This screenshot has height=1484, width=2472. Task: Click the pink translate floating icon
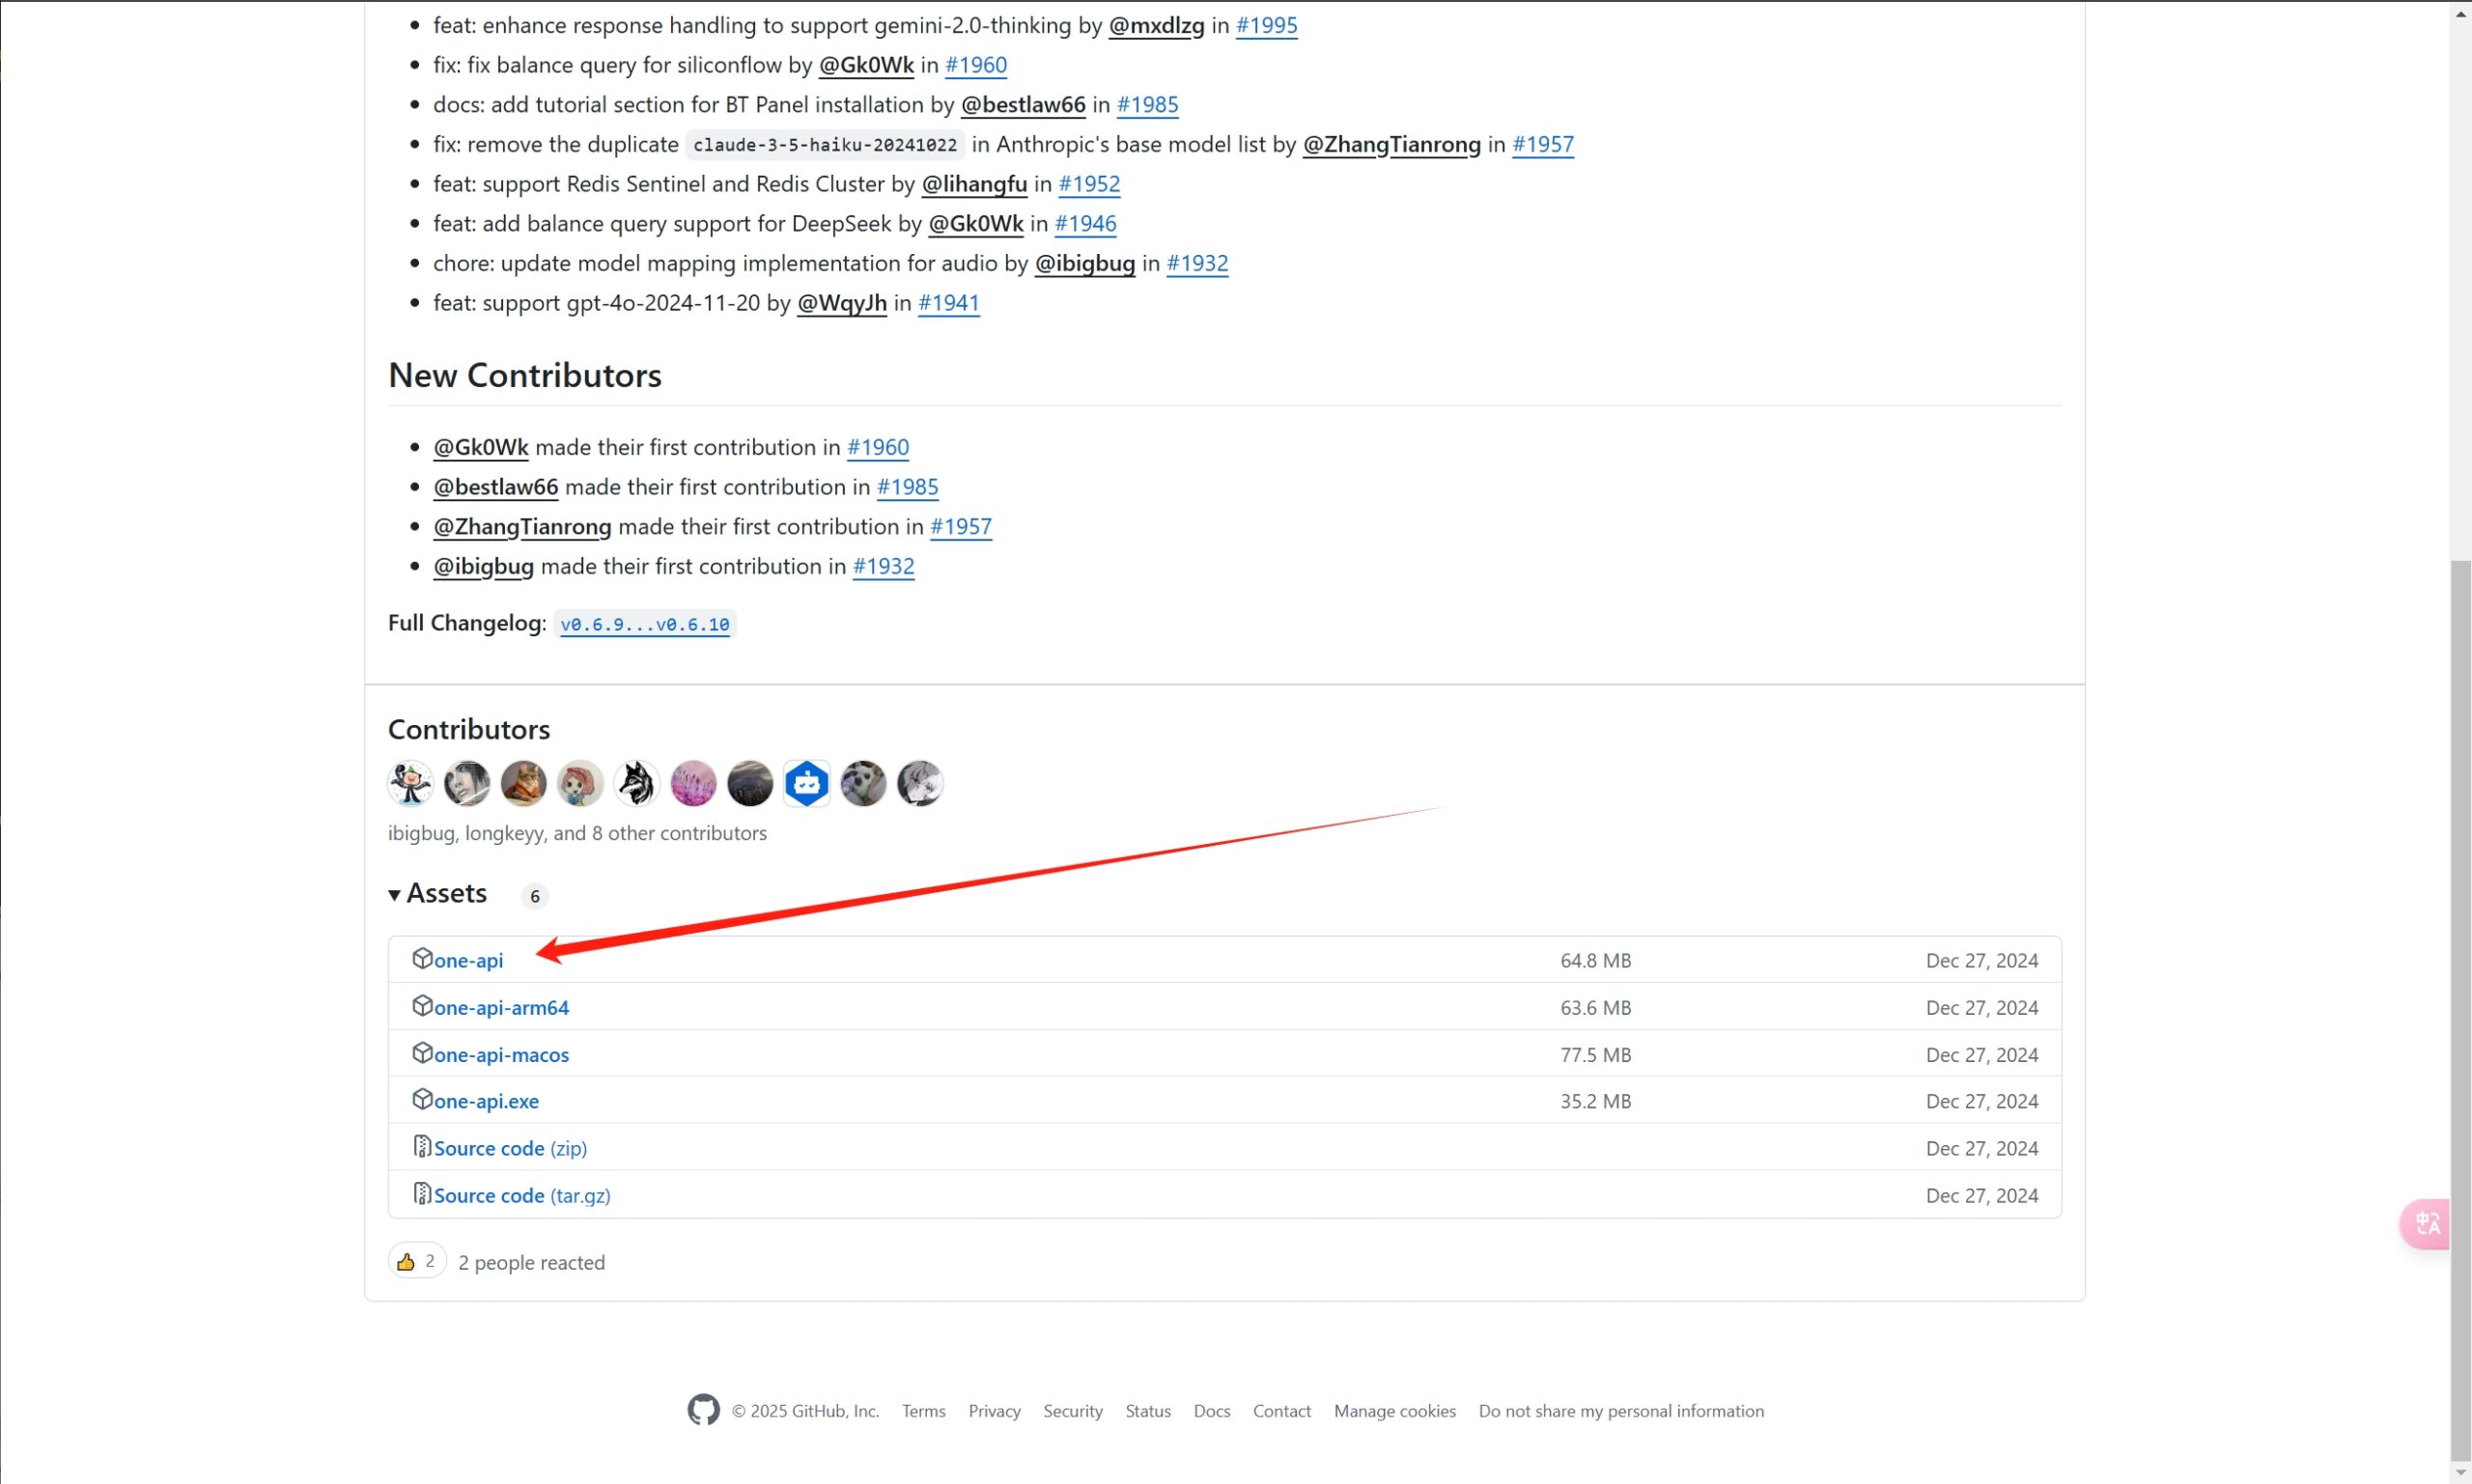2428,1224
